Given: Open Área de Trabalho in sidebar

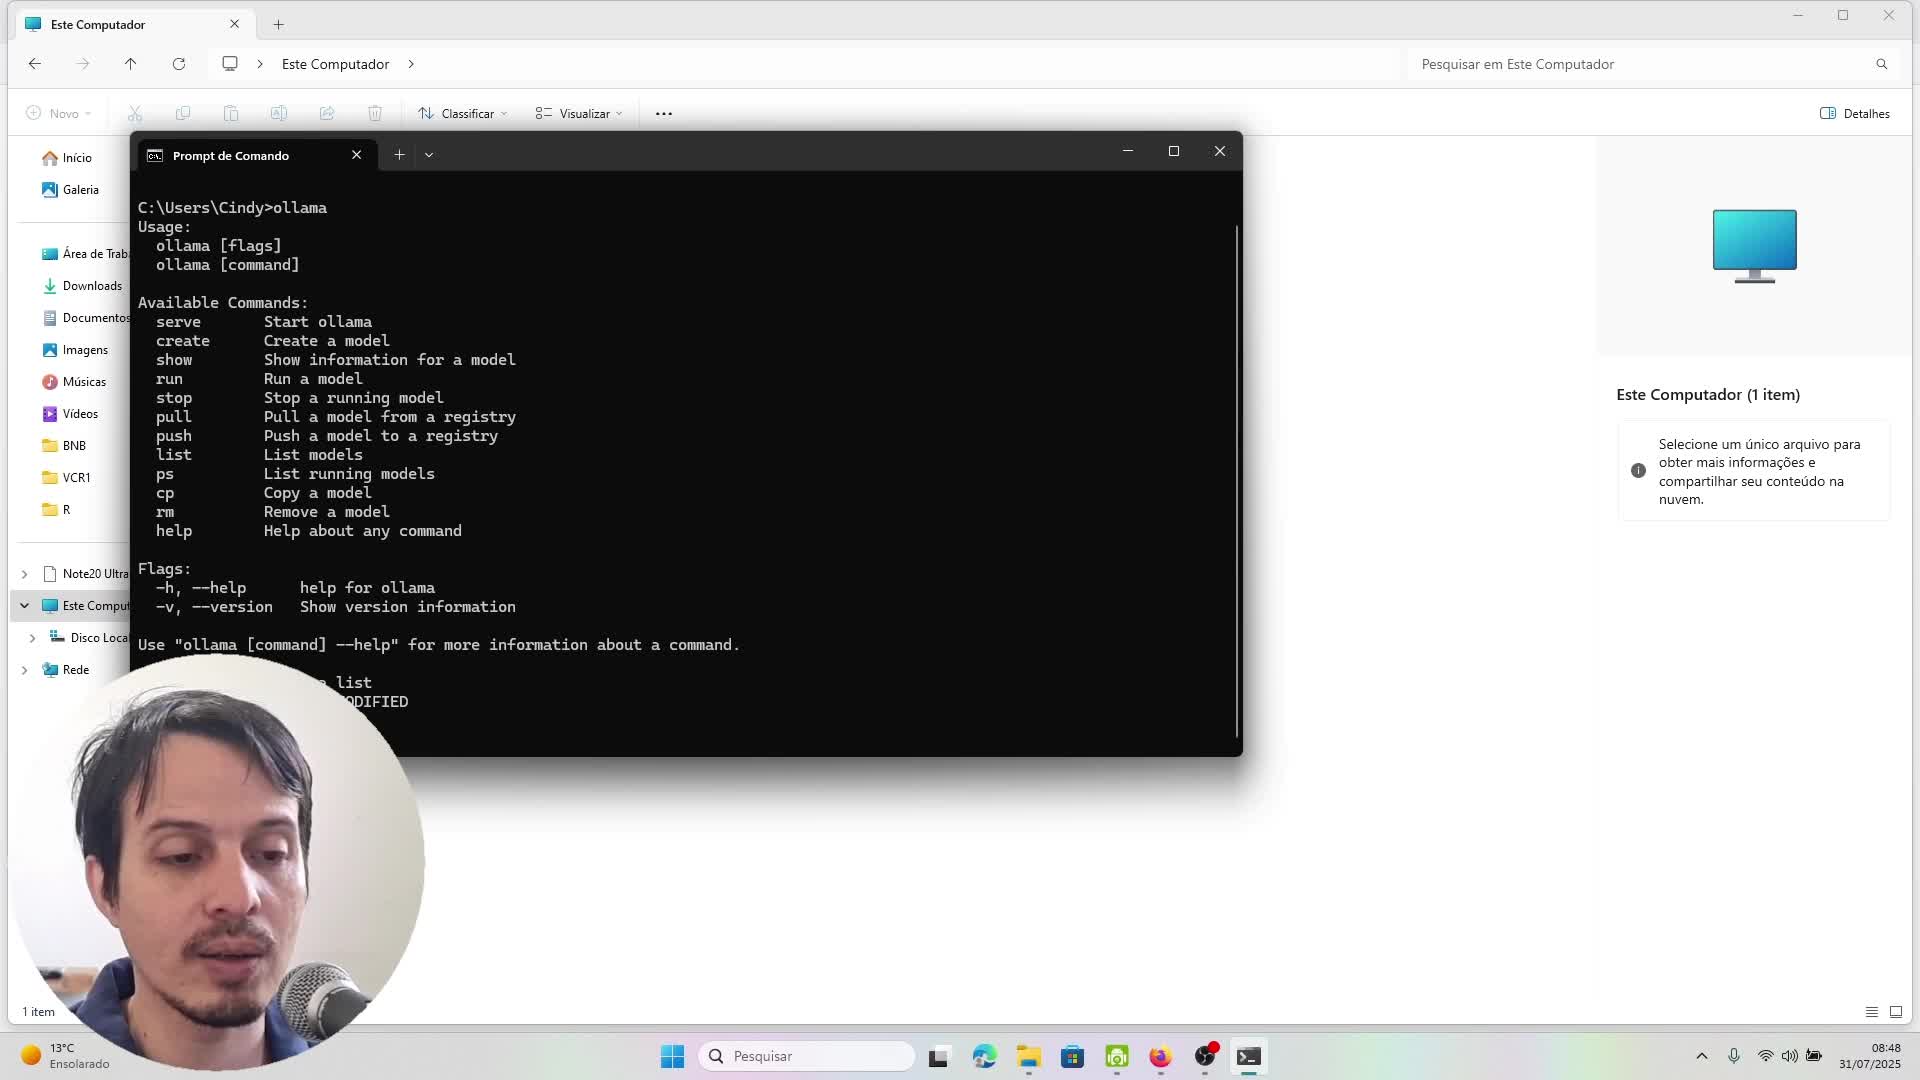Looking at the screenshot, I should 84,254.
